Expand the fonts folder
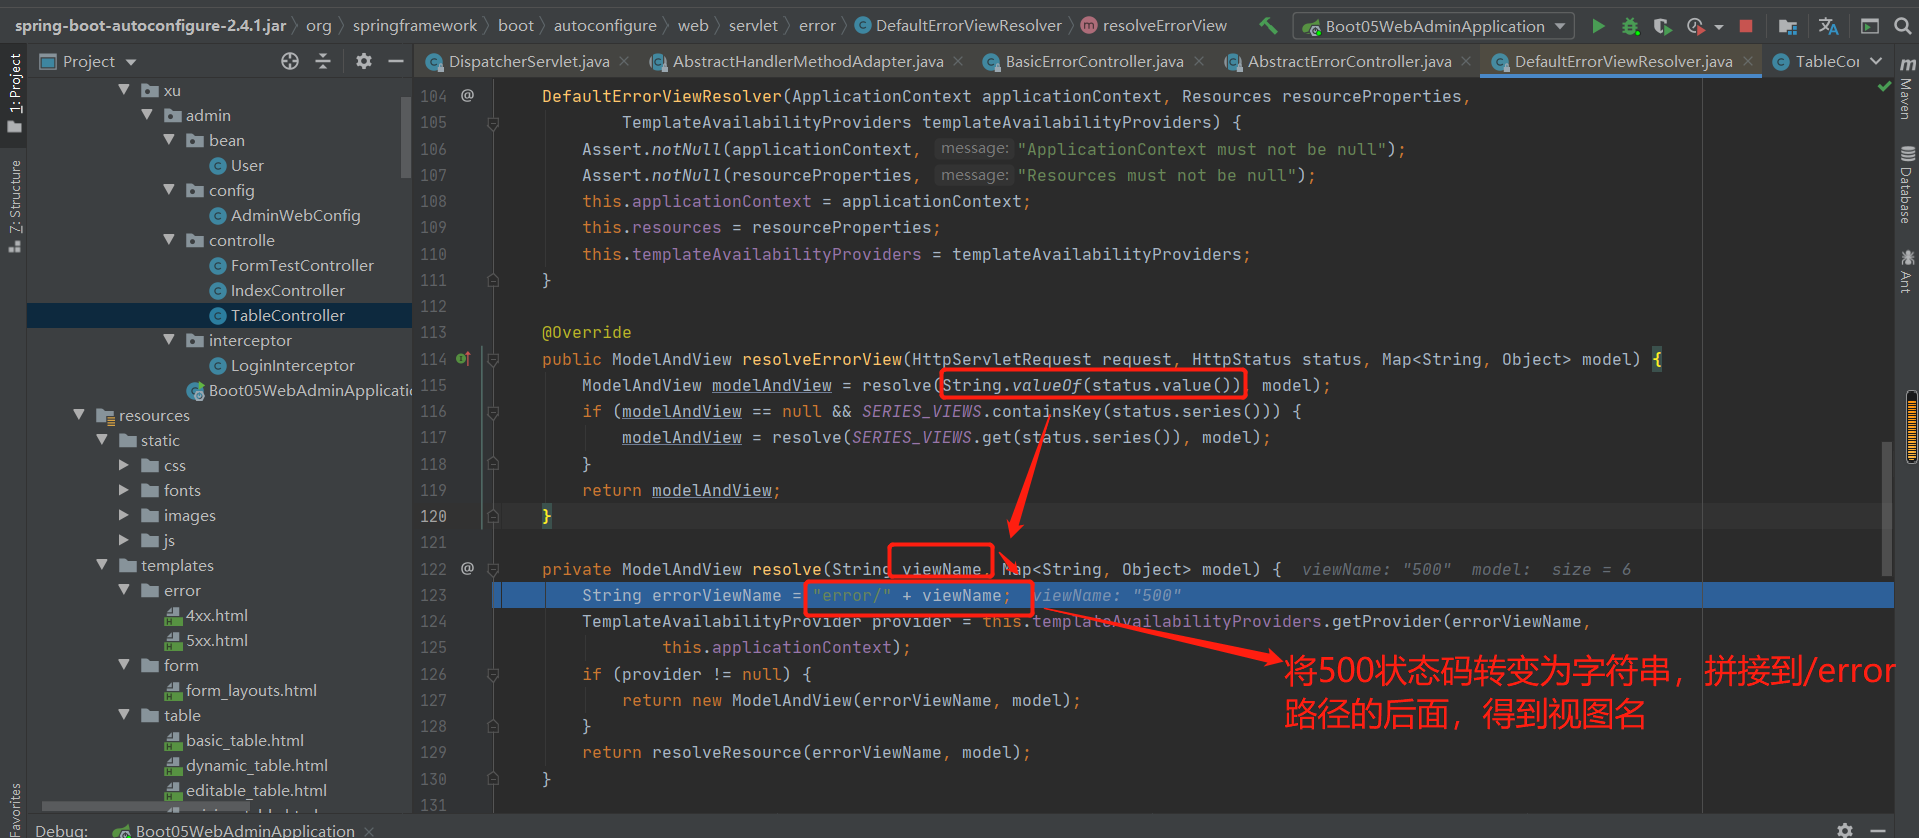Viewport: 1919px width, 838px height. coord(124,490)
